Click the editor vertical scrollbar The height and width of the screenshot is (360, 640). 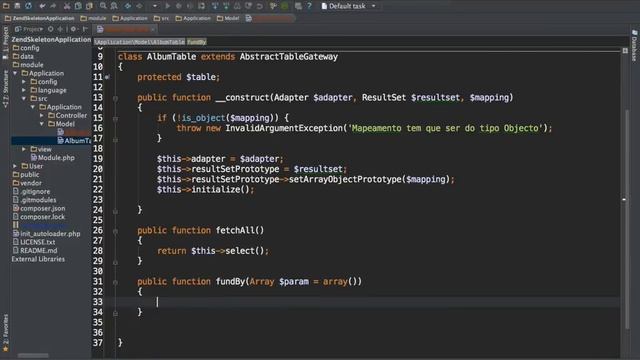click(x=627, y=219)
